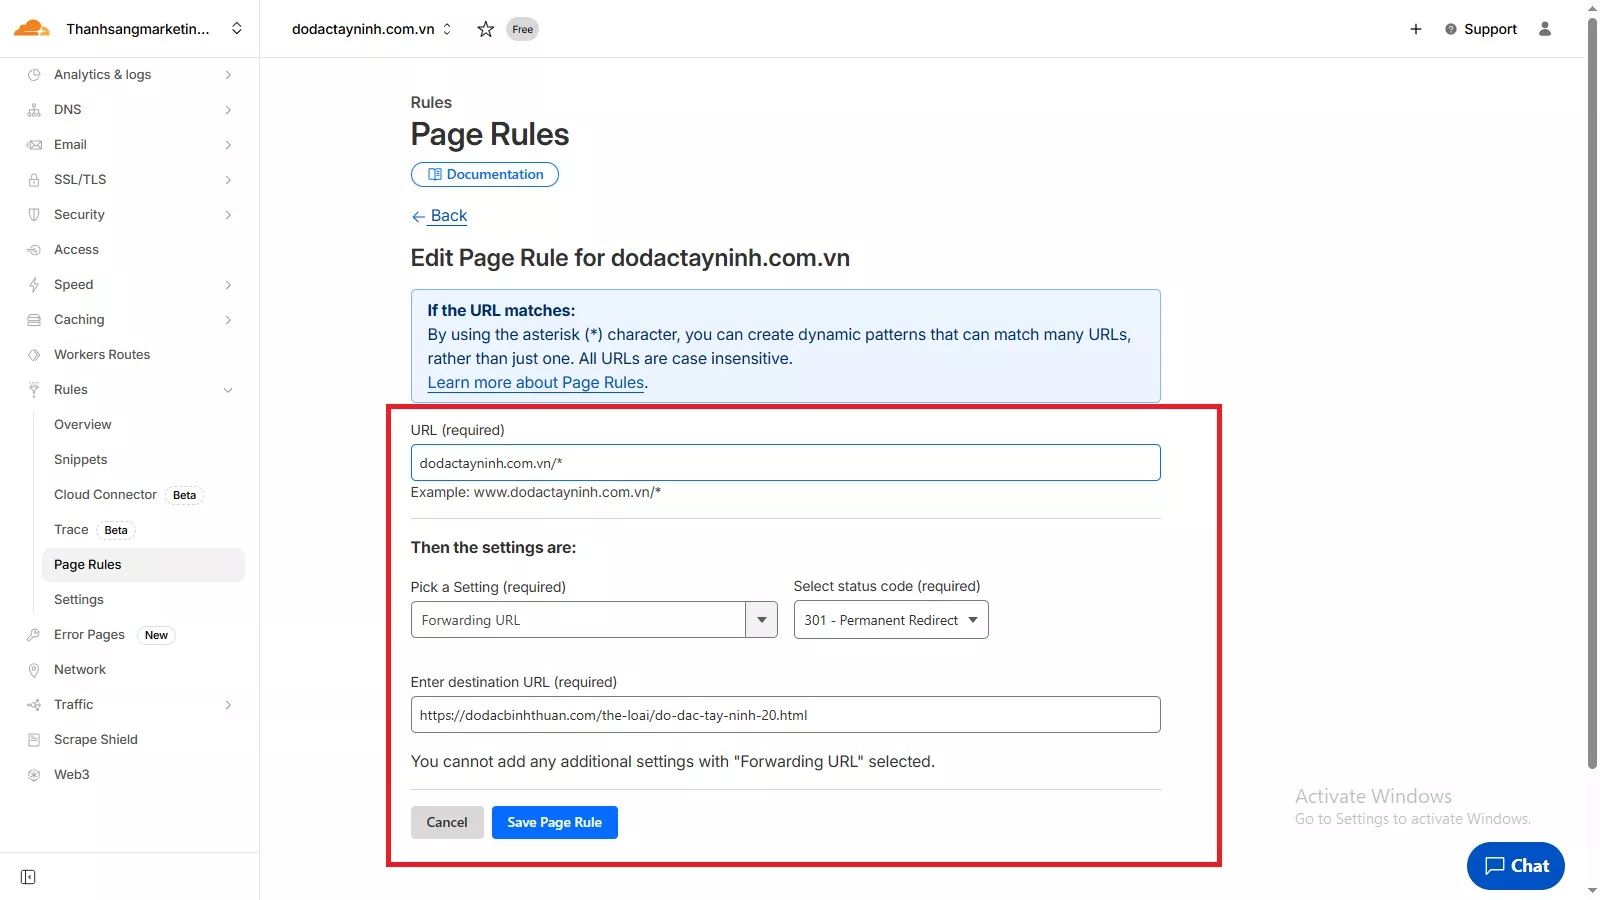Click the Cloudflare logo icon
1600x900 pixels.
(31, 28)
